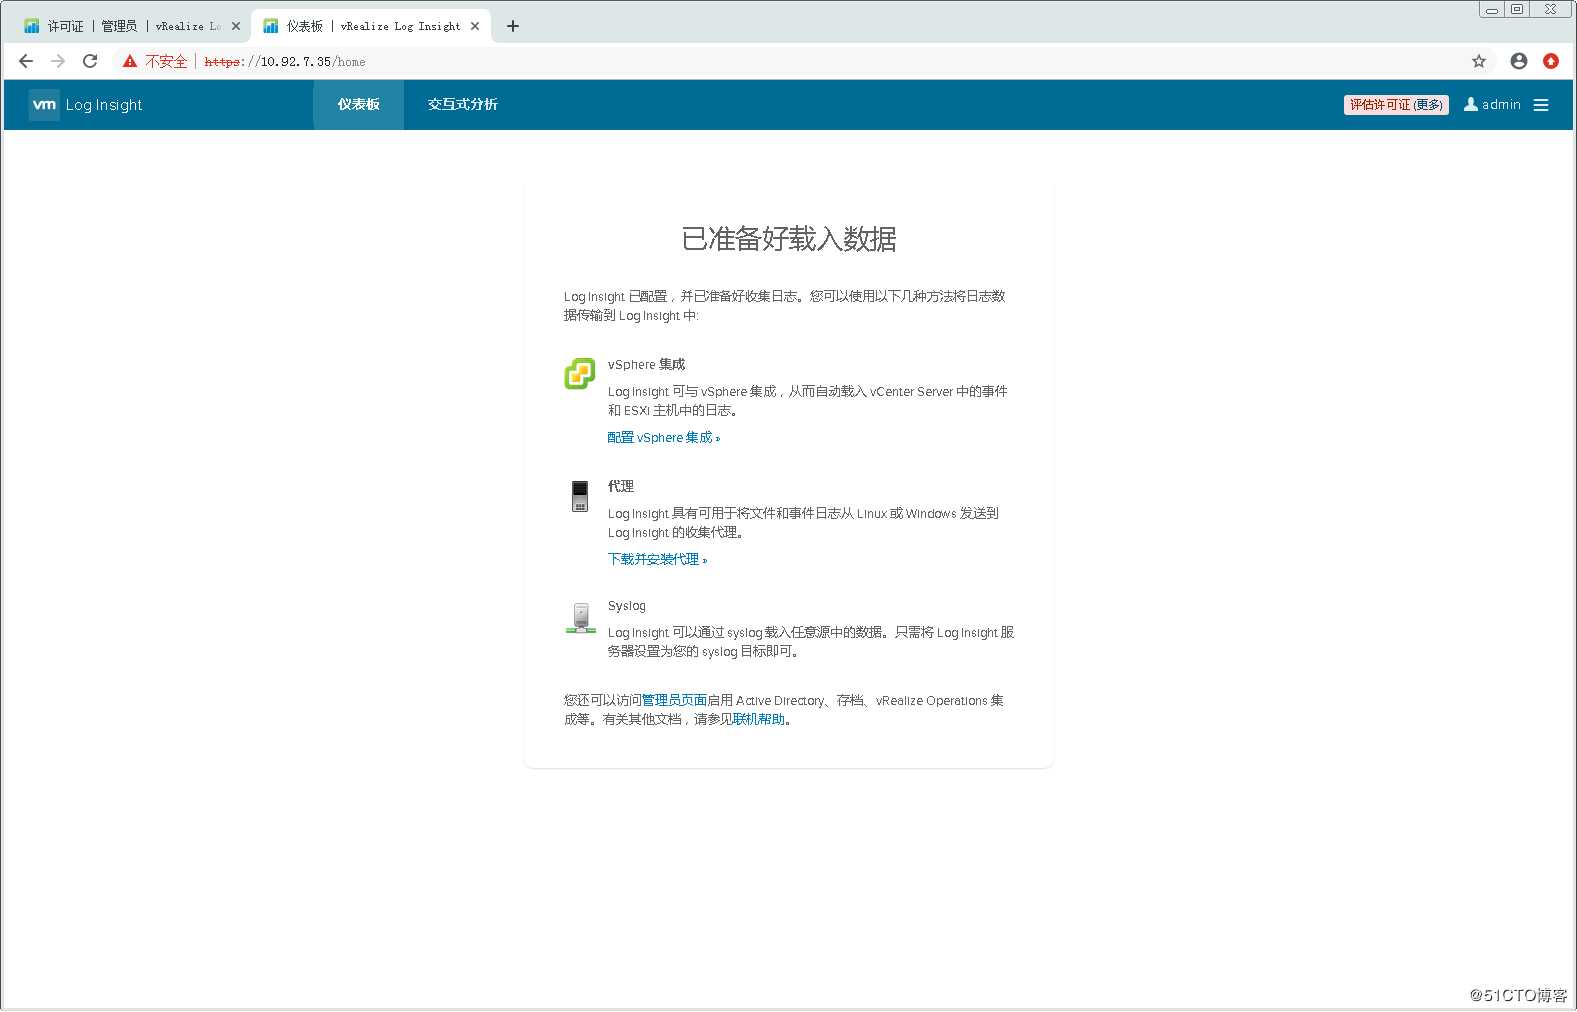Switch to 交互式分析 interactive analytics
This screenshot has height=1012, width=1577.
[463, 105]
